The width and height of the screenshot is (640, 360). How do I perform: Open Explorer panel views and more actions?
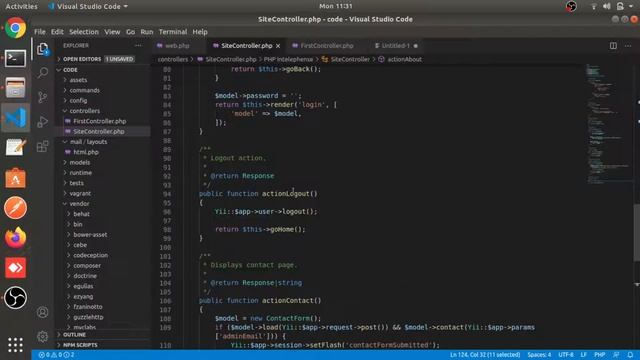[138, 46]
